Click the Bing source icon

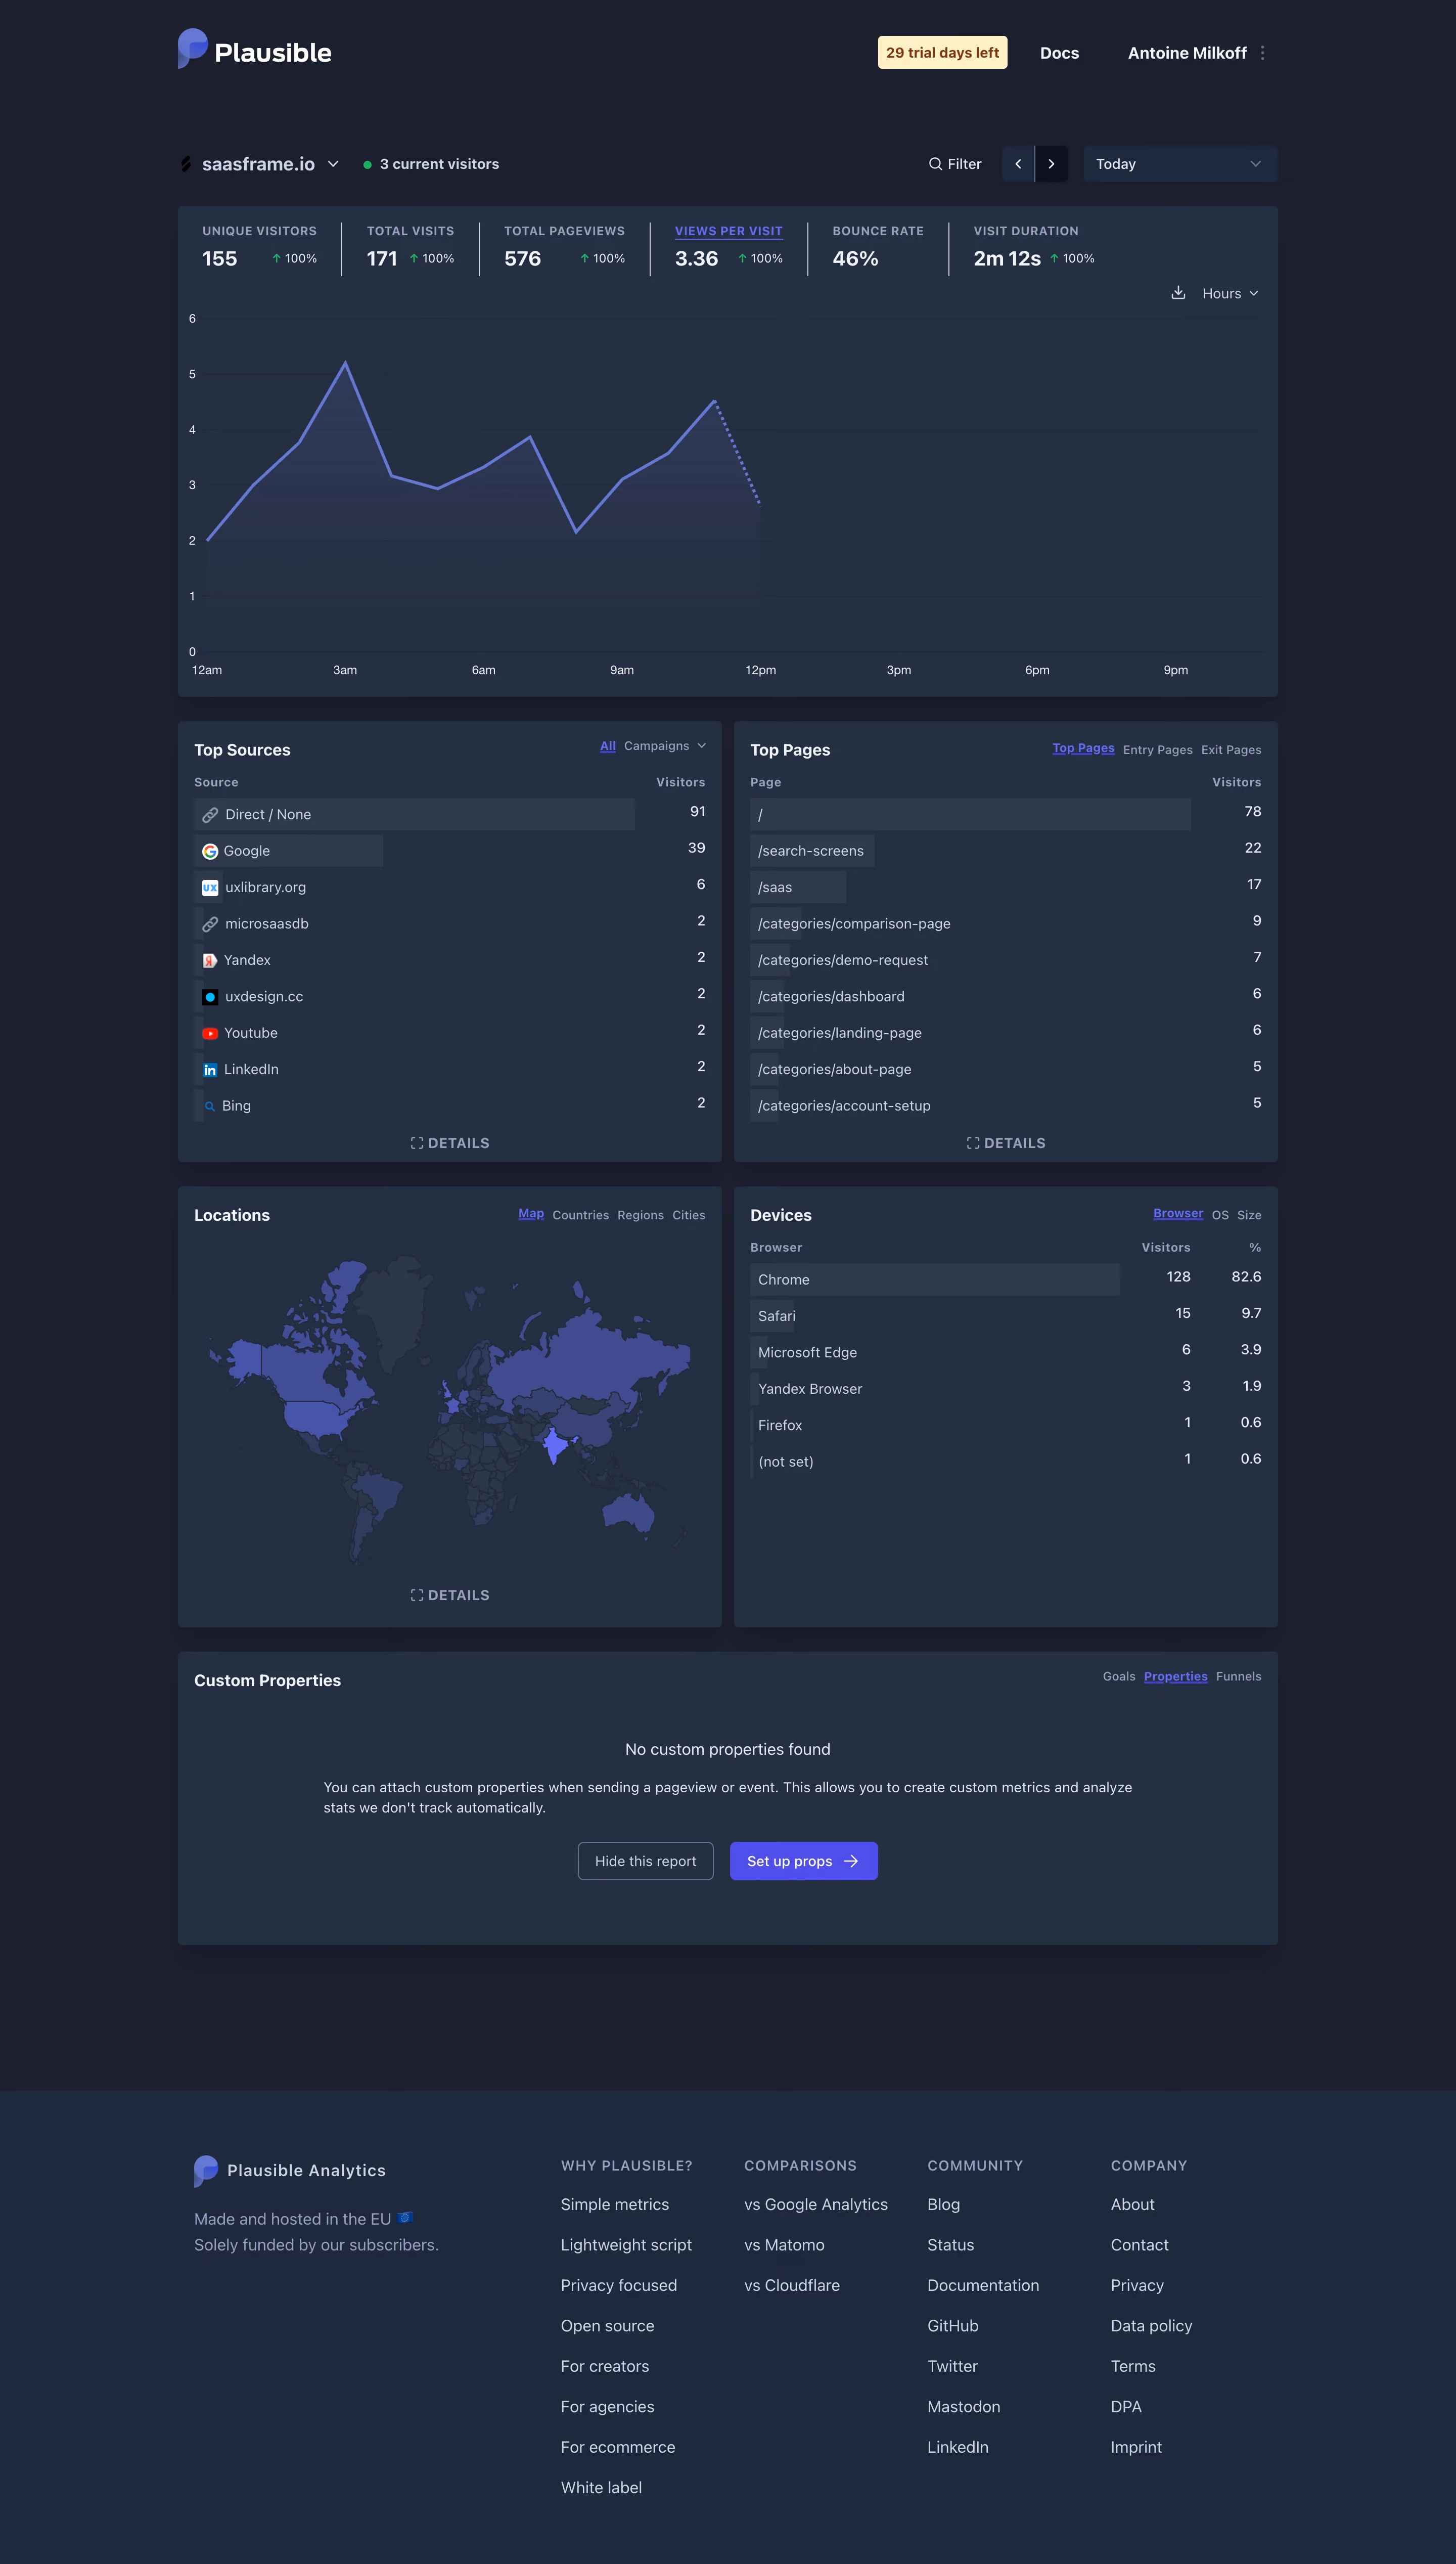210,1106
